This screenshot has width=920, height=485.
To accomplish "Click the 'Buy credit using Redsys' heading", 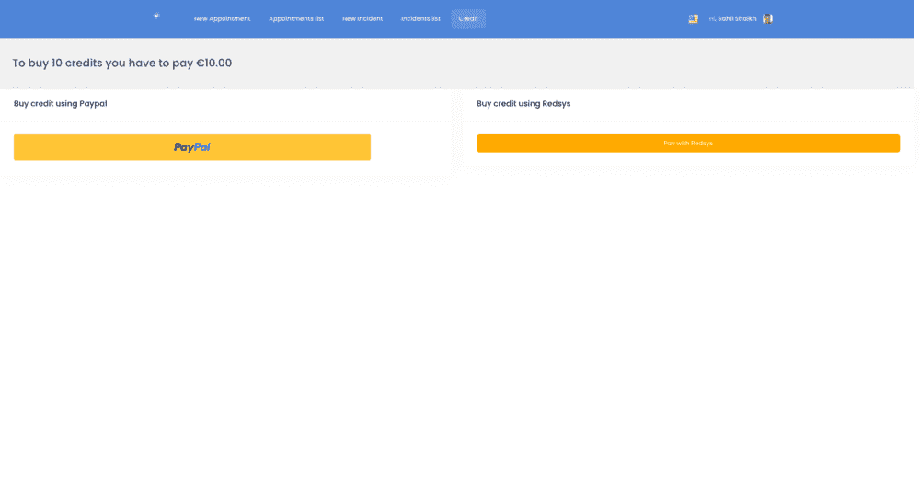I will point(523,104).
